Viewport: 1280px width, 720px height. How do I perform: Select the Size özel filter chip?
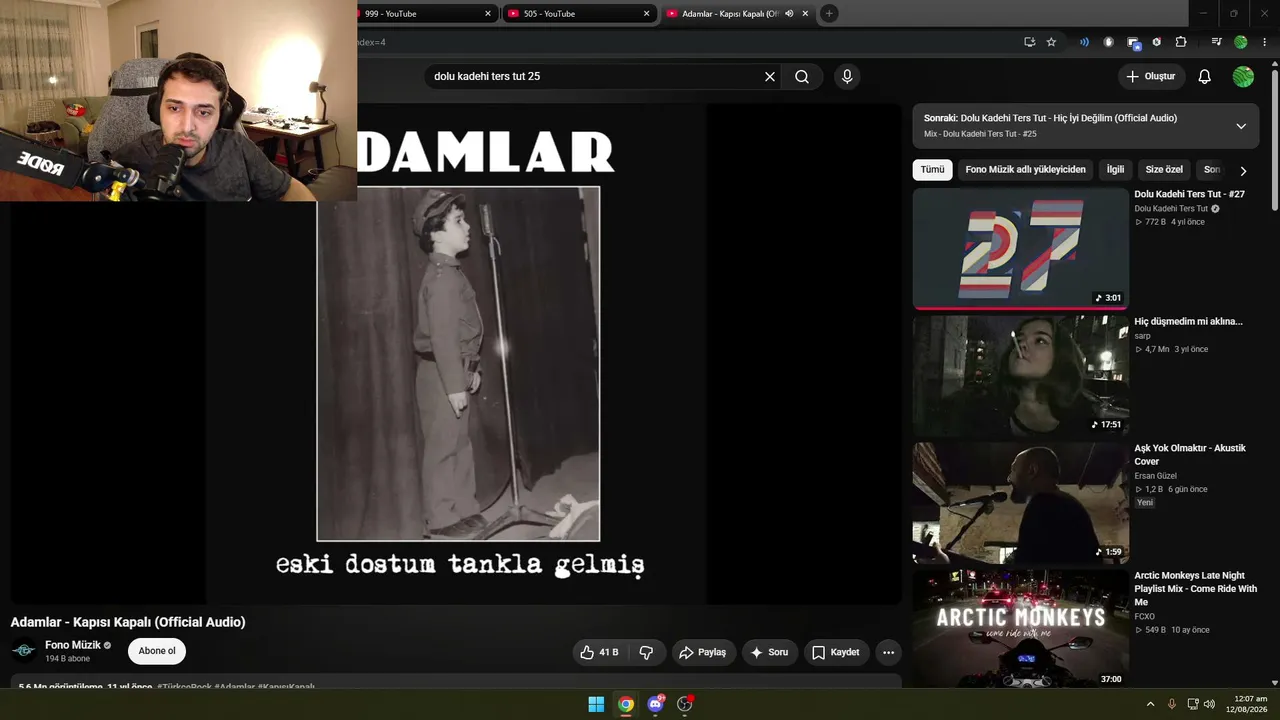(x=1164, y=170)
